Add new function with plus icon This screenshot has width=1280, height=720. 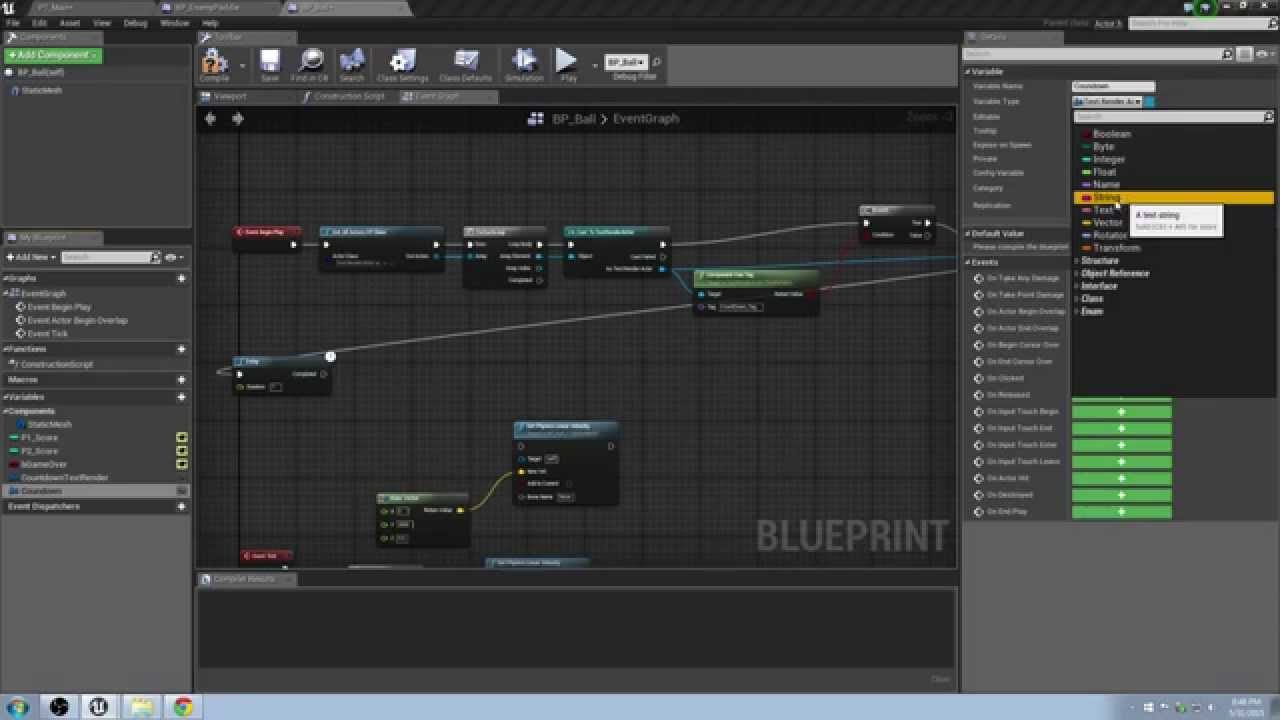181,349
